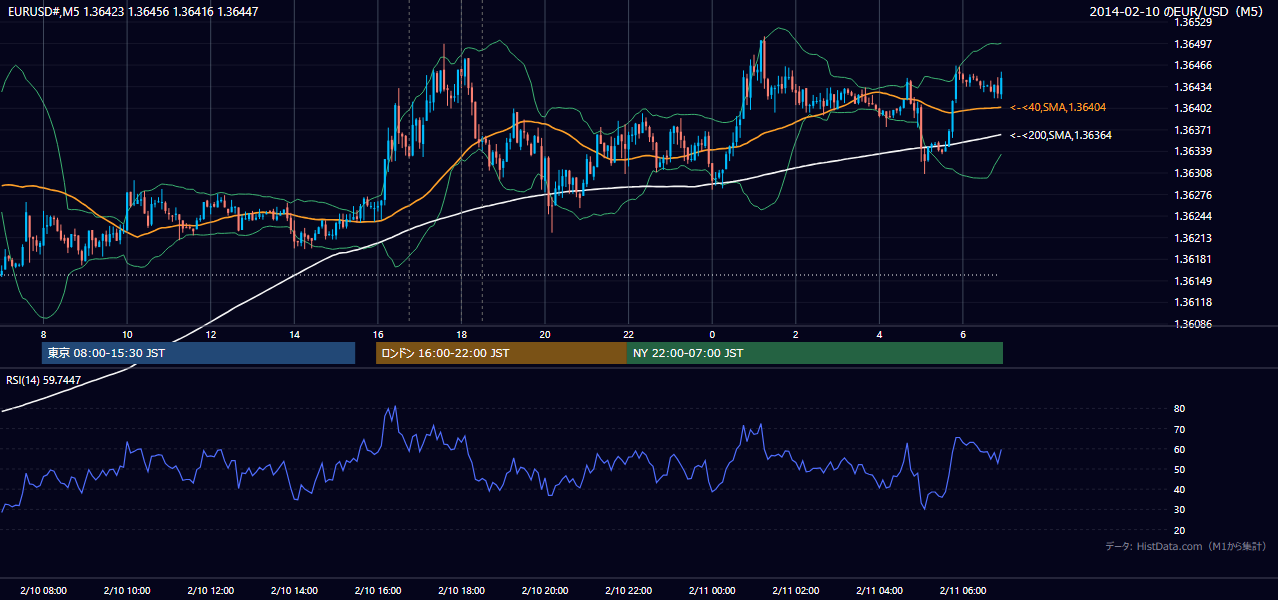
Task: Select the ロンドン 16:00-22:00 JST session bar
Action: [501, 353]
